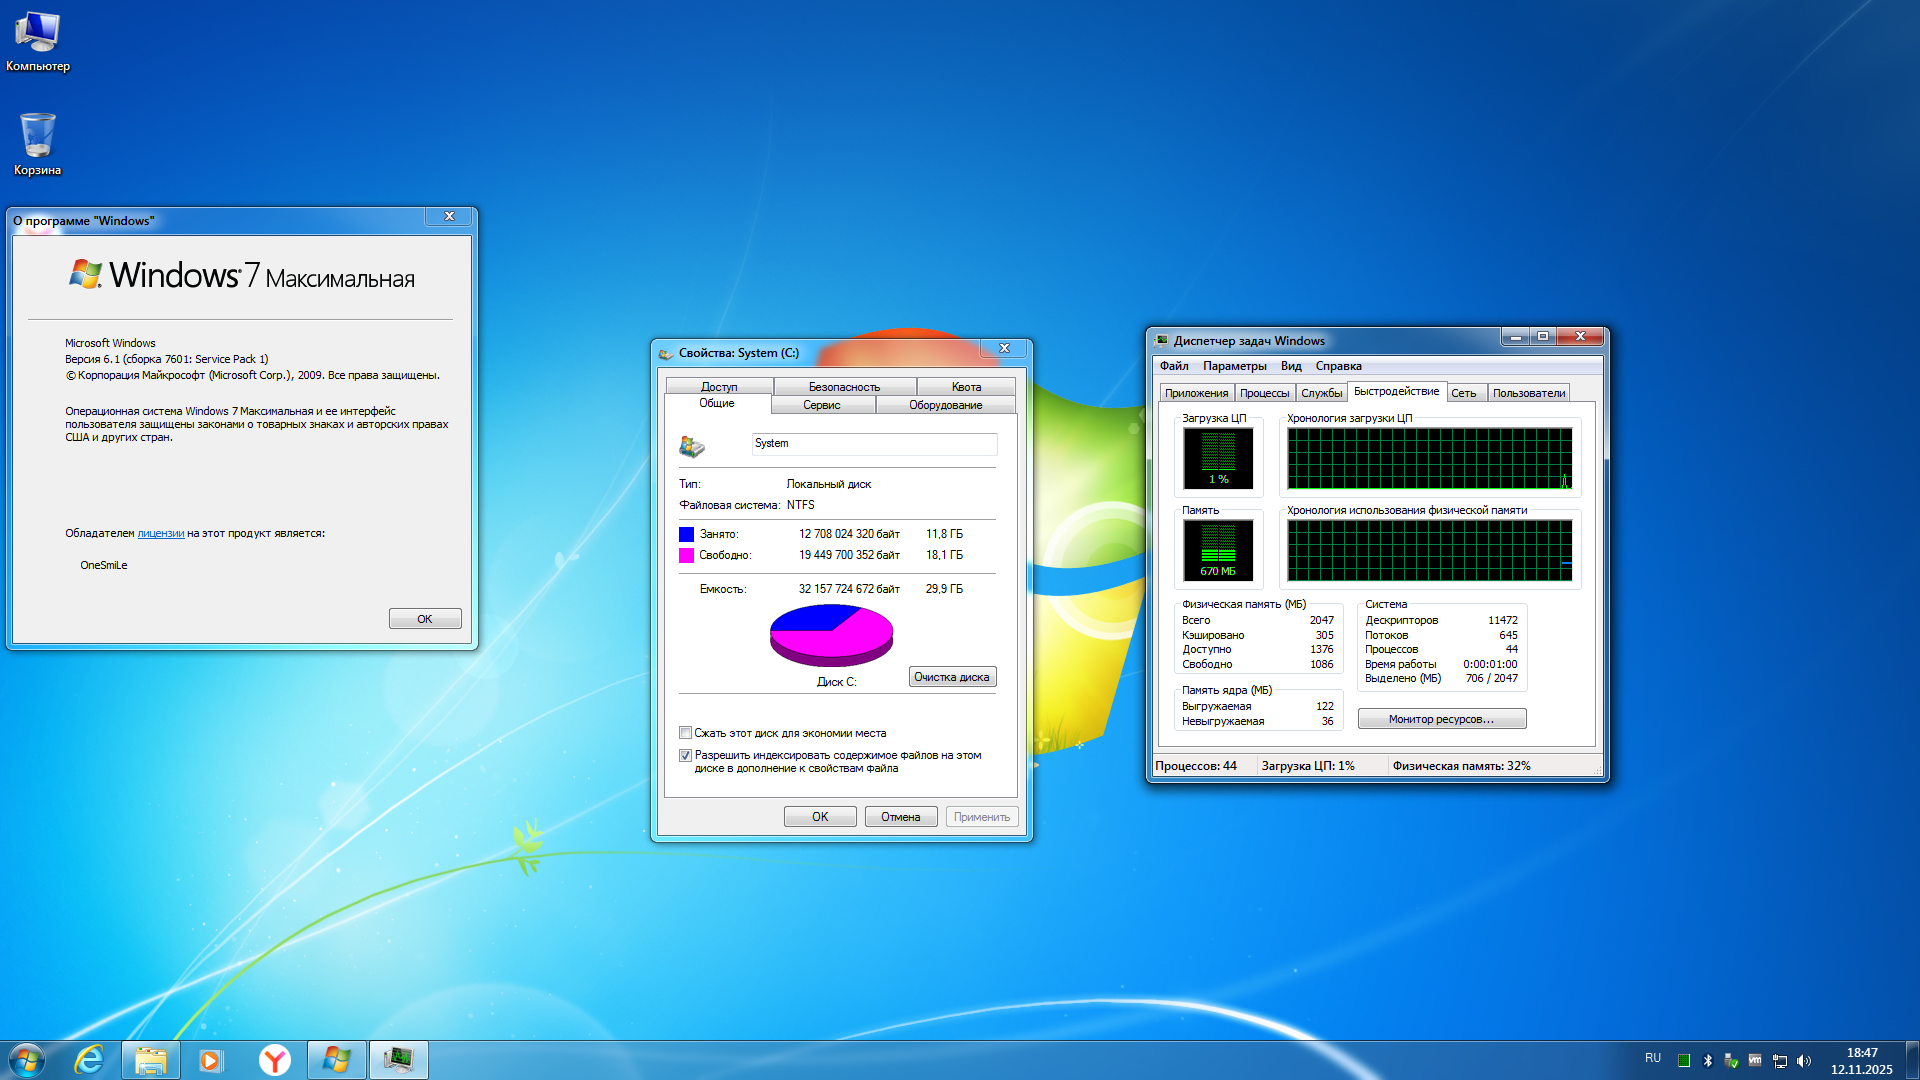Click the Bluetooth tray icon
Viewport: 1920px width, 1080px height.
point(1708,1061)
